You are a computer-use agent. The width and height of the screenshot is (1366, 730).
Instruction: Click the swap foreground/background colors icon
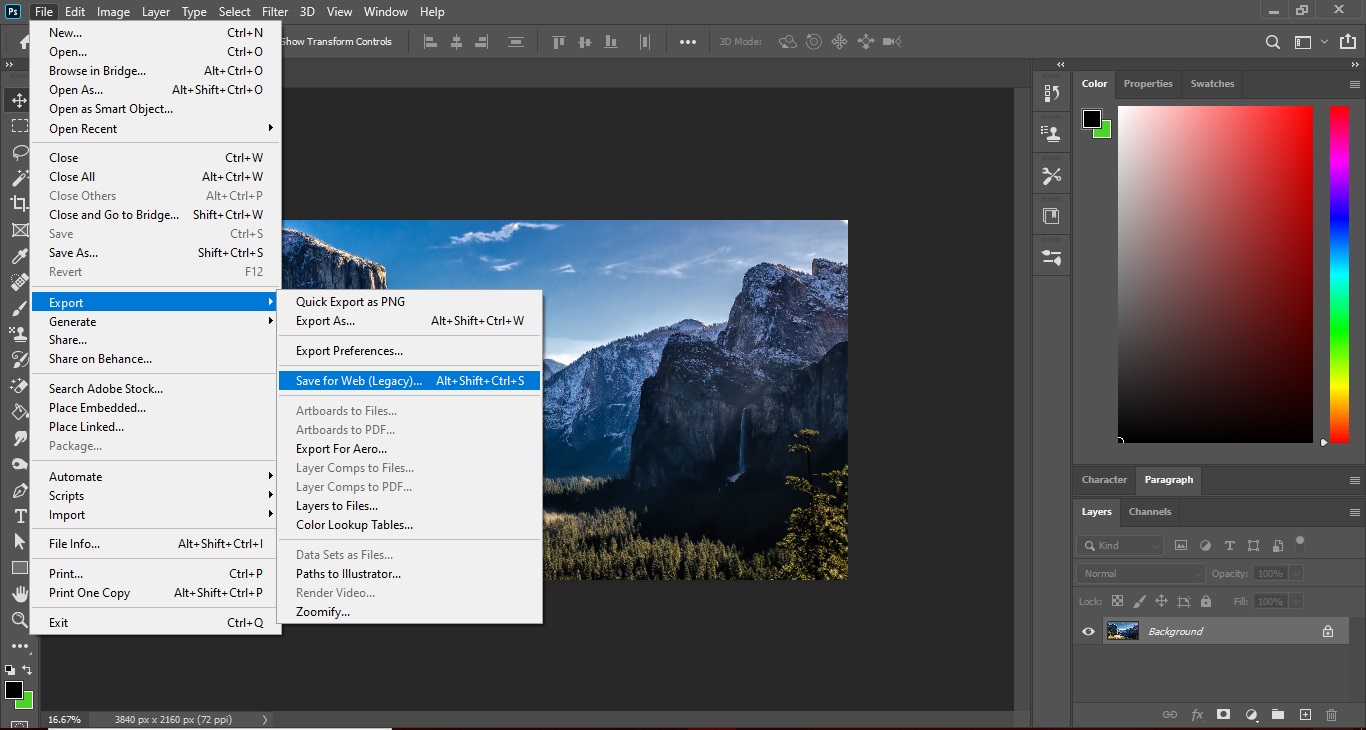tap(27, 670)
